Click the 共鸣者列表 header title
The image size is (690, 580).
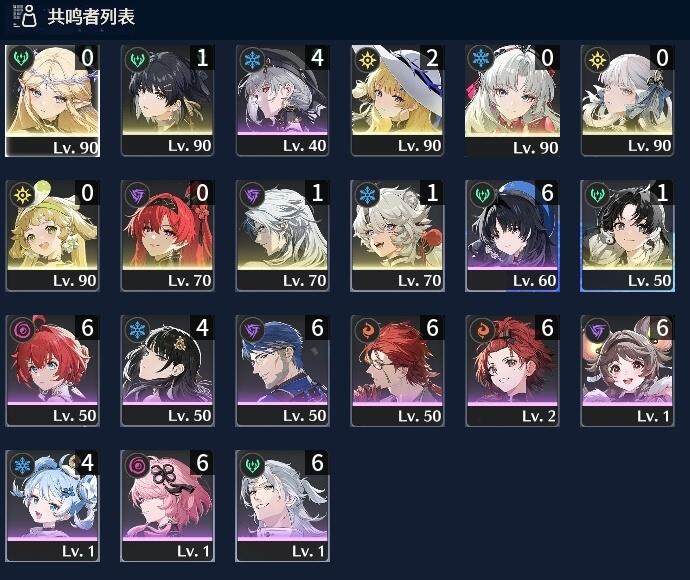tap(91, 17)
